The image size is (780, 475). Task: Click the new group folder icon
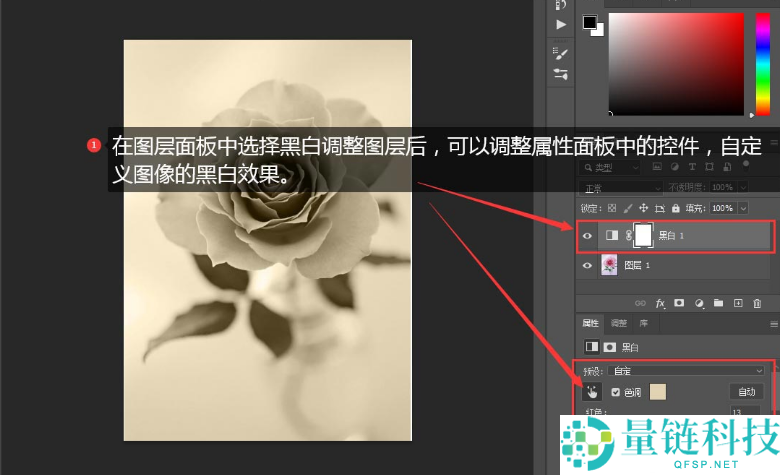[718, 302]
